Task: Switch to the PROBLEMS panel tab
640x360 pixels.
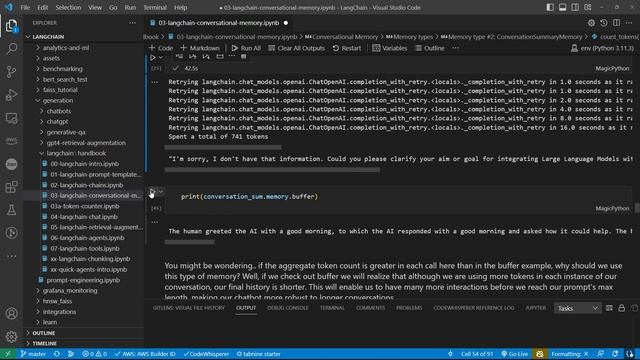Action: [409, 308]
